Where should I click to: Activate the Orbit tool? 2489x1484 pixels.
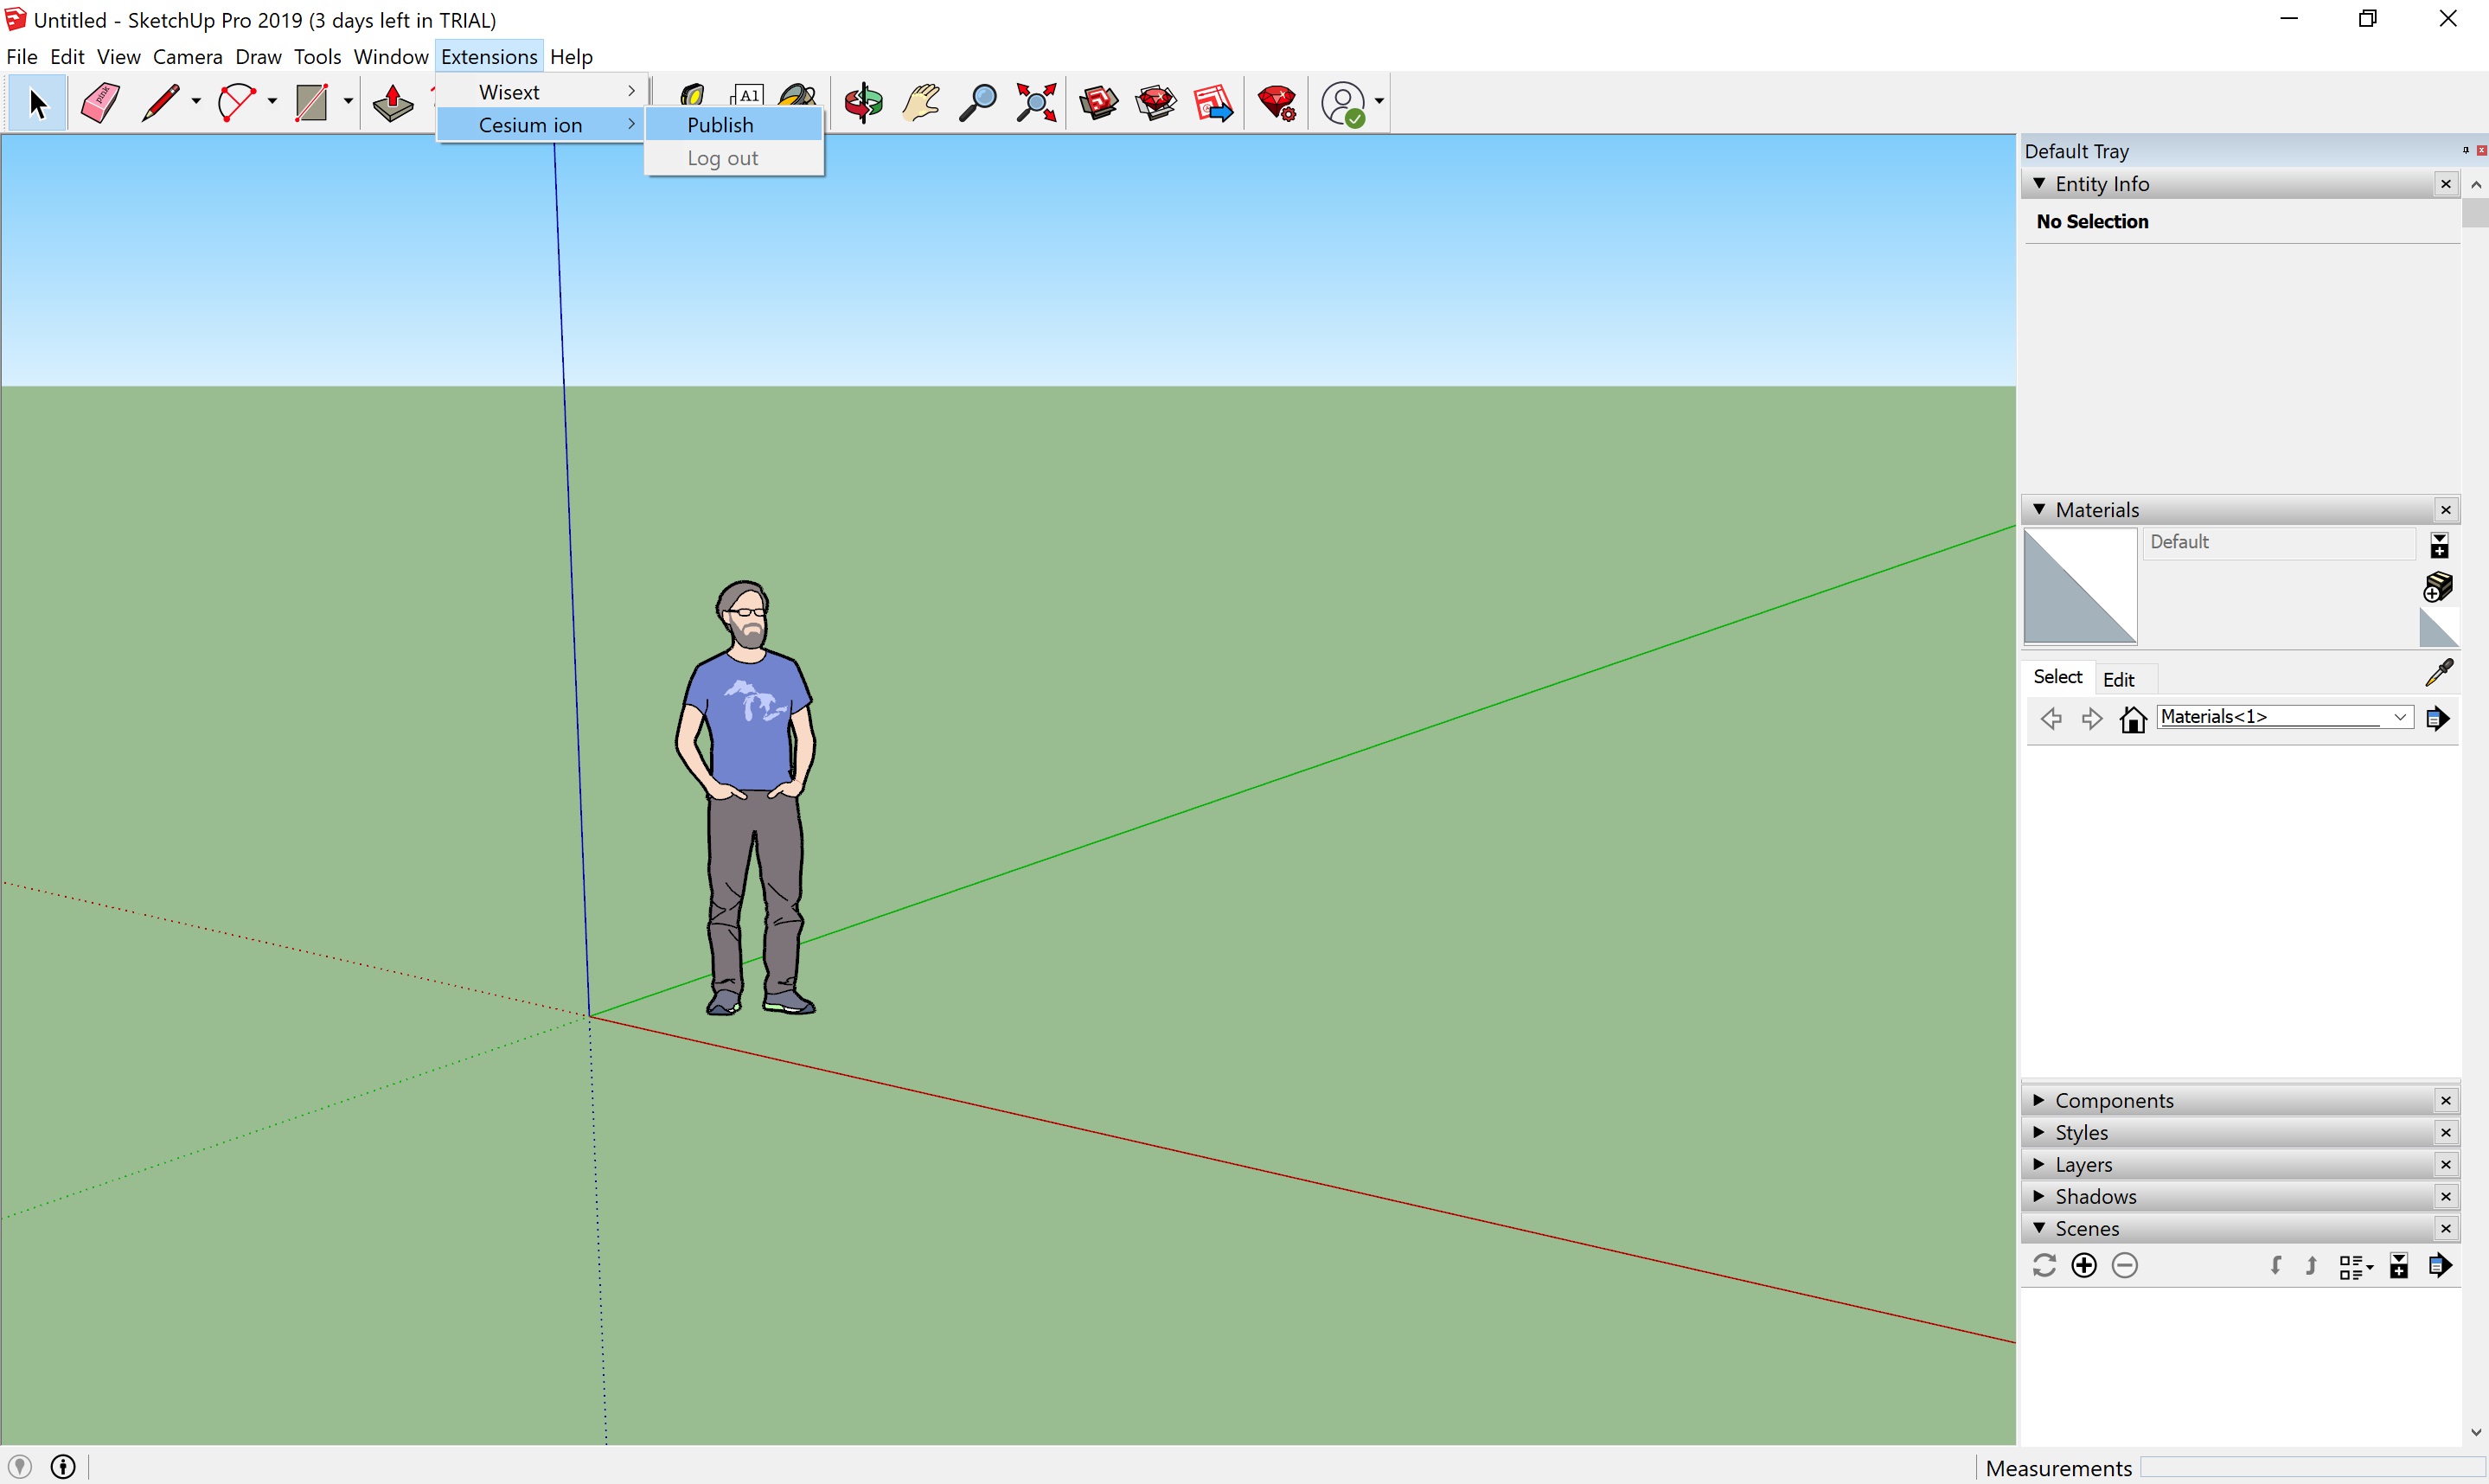pyautogui.click(x=863, y=103)
